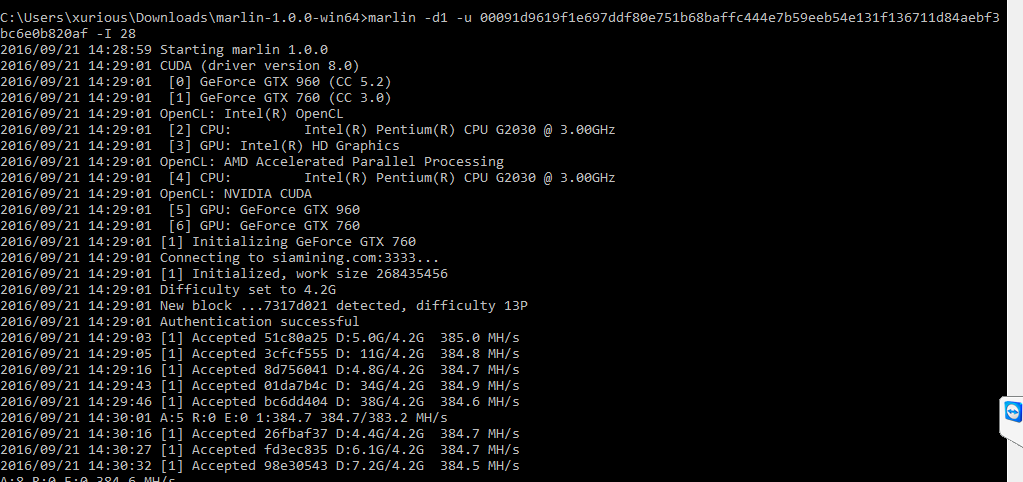Image resolution: width=1023 pixels, height=482 pixels.
Task: Select the CUDA driver version 8.0 line
Action: (179, 66)
